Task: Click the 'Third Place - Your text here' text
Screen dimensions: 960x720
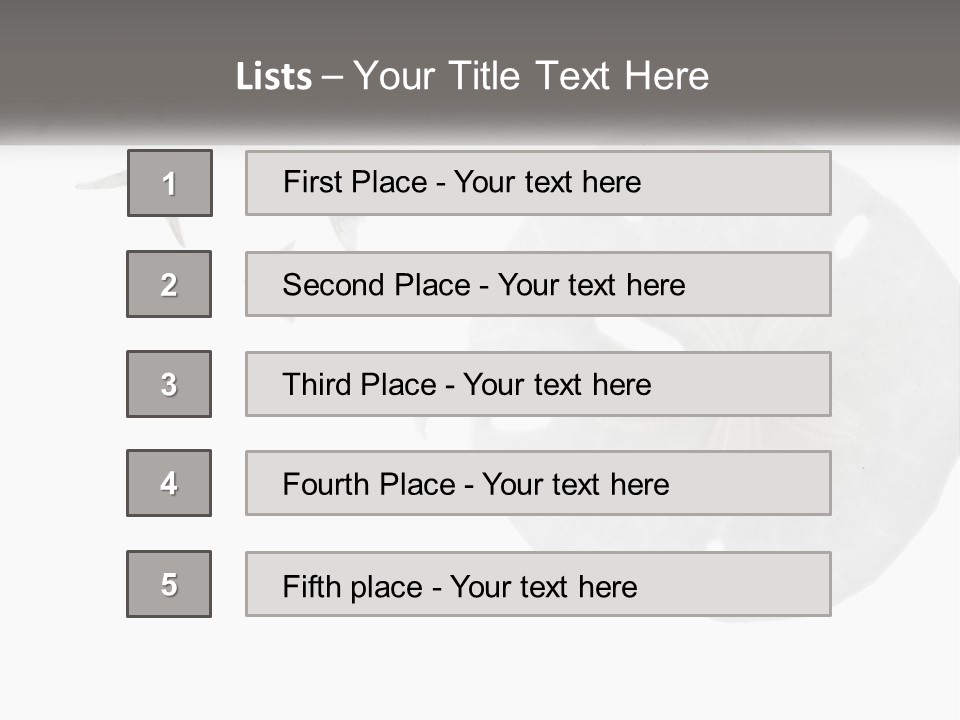Action: point(466,385)
